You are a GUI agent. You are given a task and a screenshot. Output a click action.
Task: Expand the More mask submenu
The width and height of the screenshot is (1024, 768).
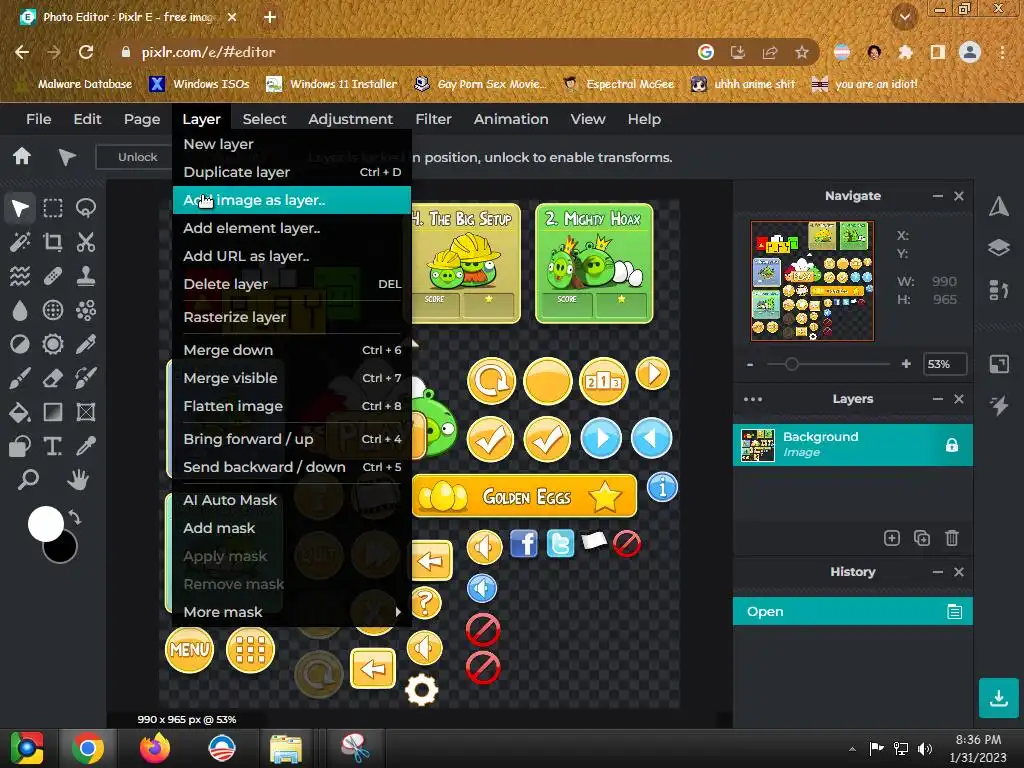point(291,612)
